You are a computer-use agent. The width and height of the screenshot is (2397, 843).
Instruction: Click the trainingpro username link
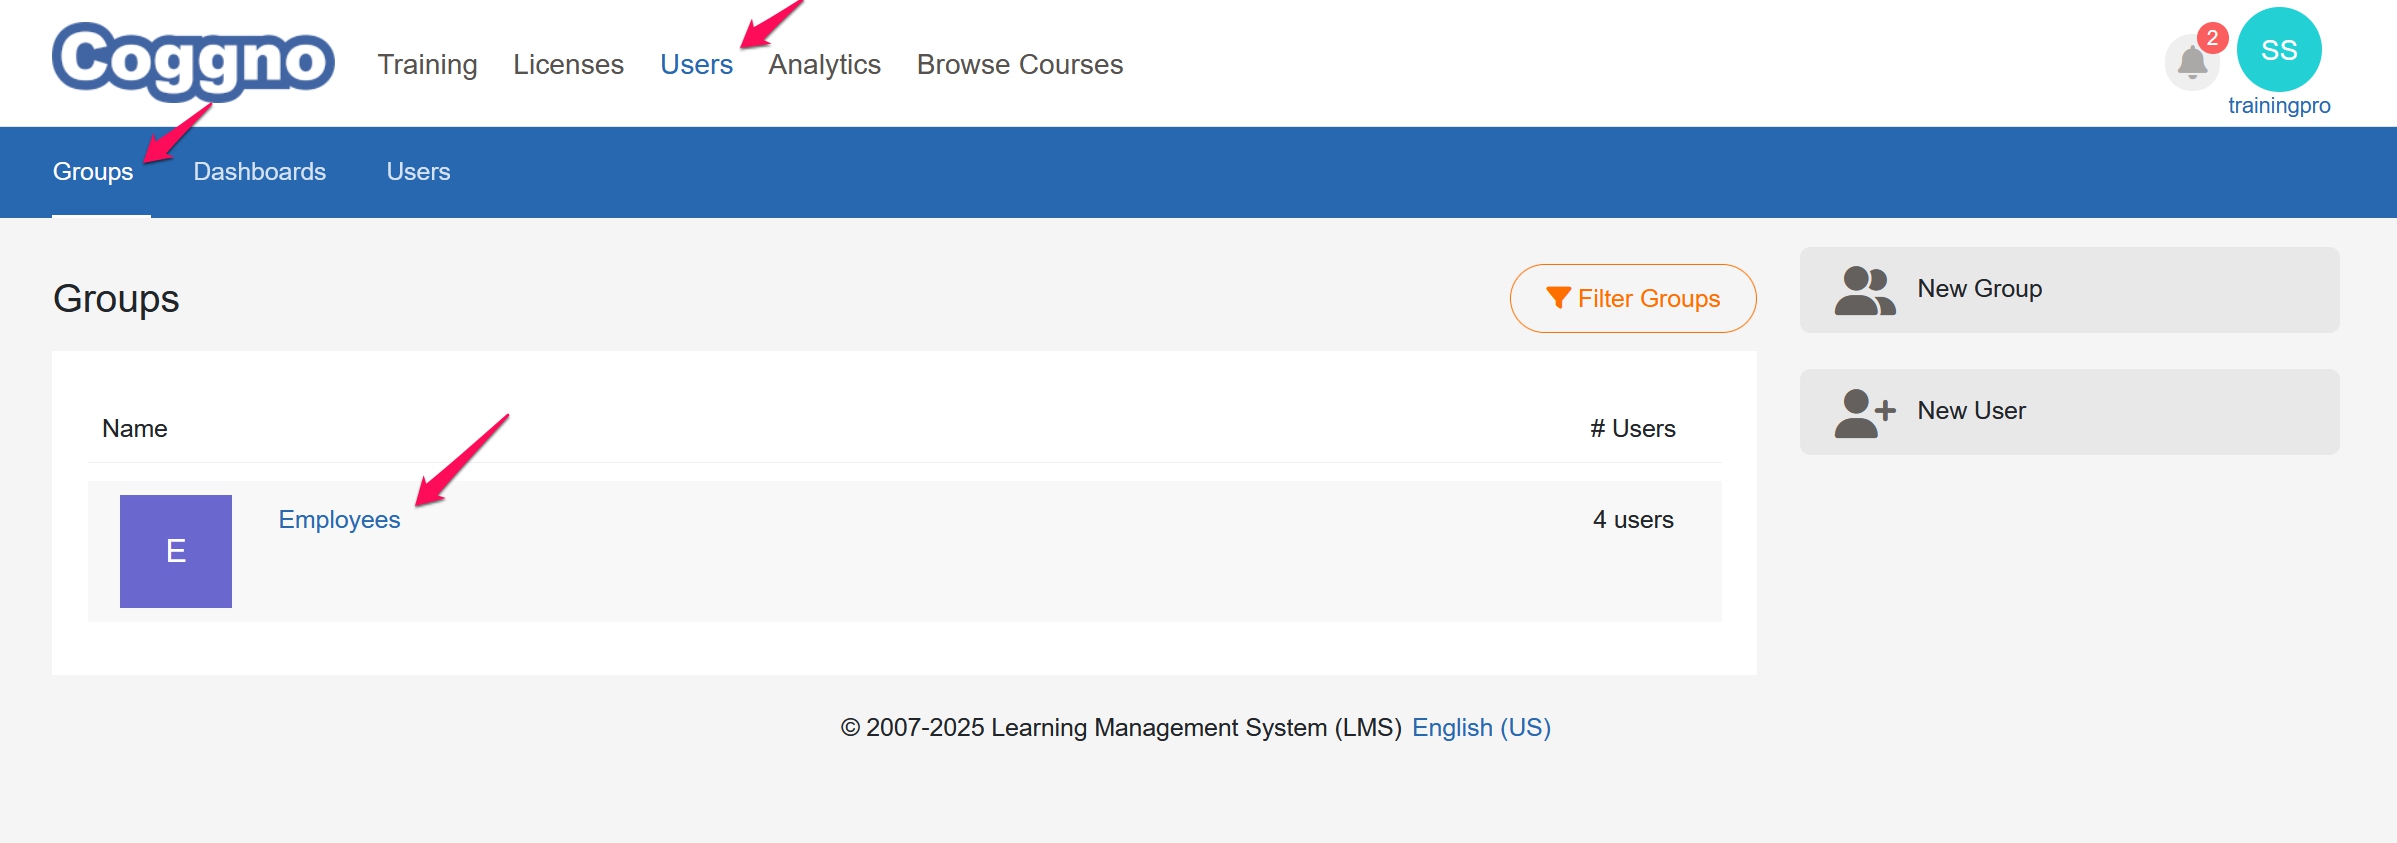[x=2279, y=106]
